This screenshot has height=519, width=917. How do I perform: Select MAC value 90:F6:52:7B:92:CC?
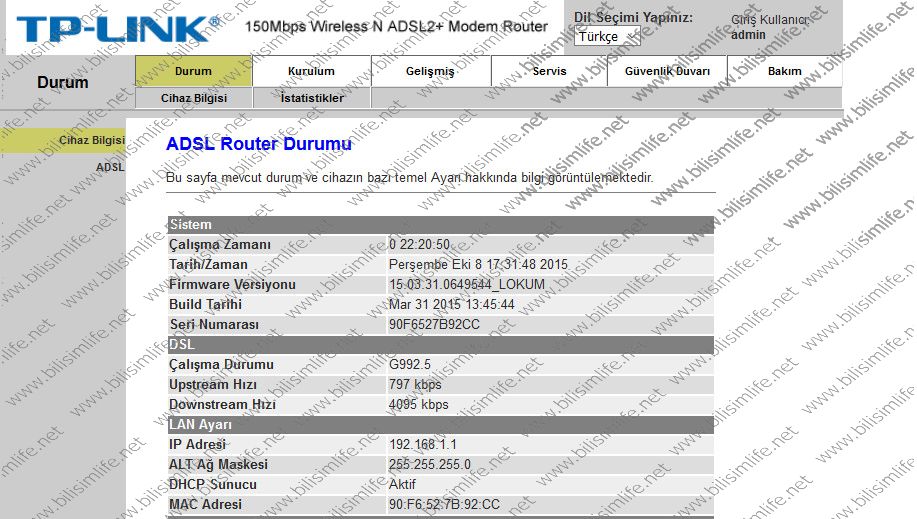(444, 504)
